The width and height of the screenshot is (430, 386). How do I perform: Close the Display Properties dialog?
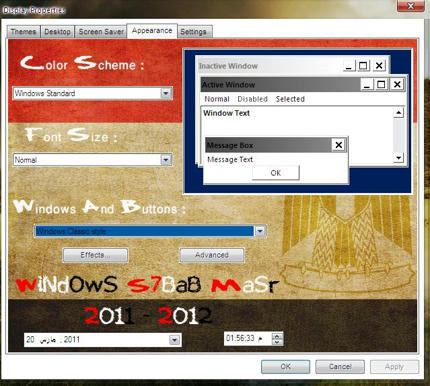pyautogui.click(x=411, y=6)
